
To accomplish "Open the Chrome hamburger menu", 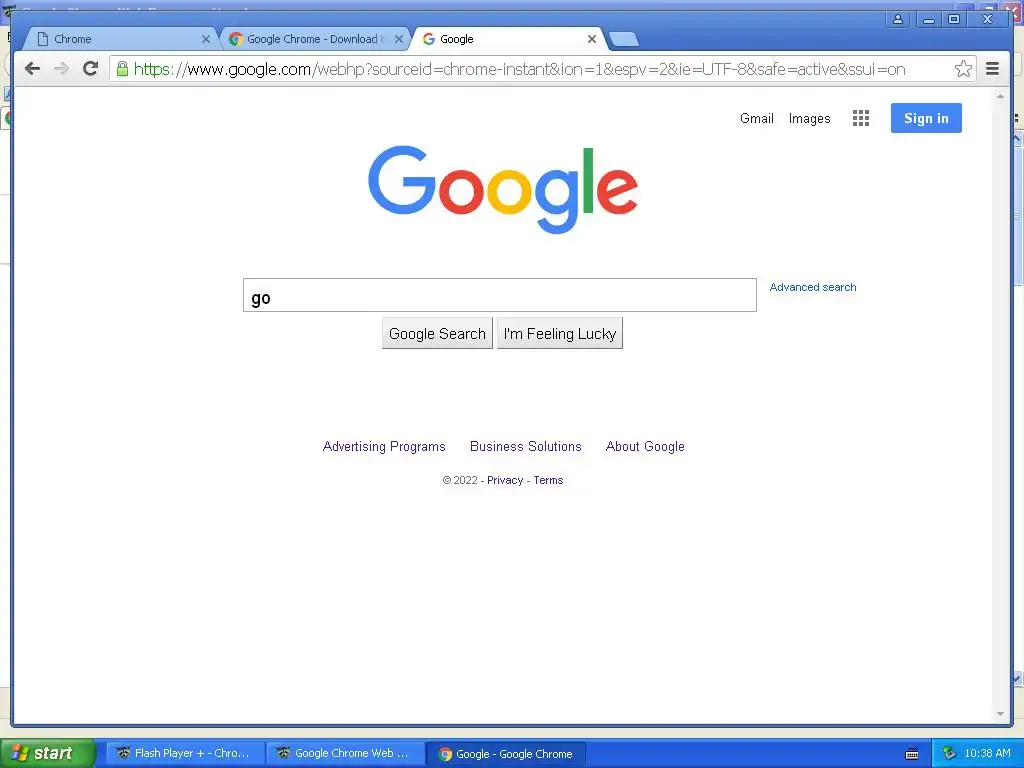I will click(x=992, y=69).
